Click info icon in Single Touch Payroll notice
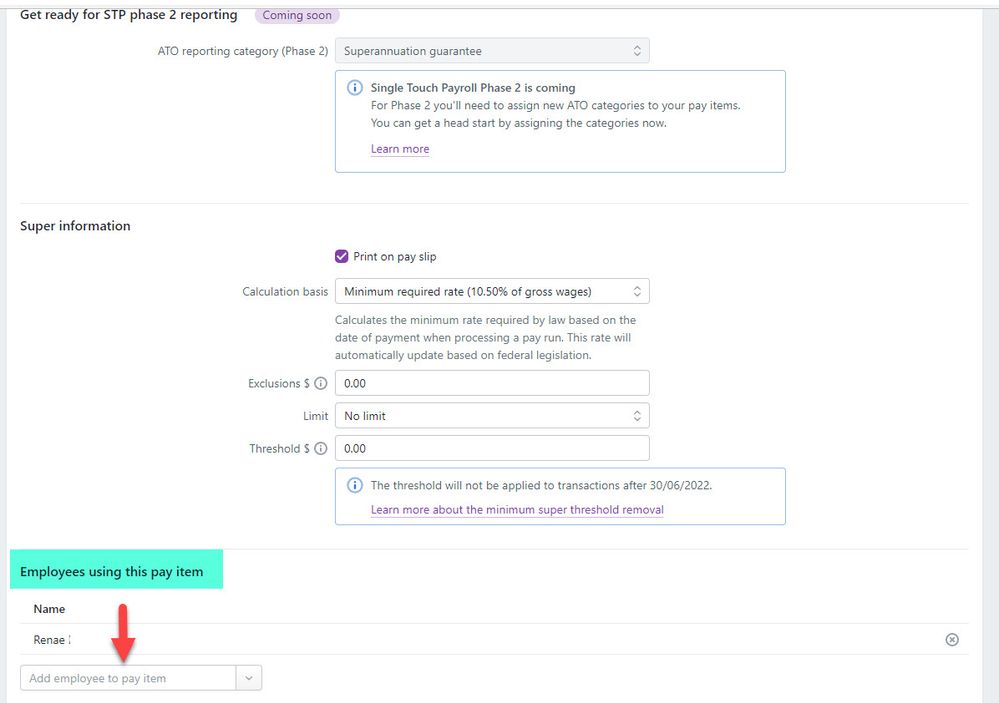 click(354, 88)
